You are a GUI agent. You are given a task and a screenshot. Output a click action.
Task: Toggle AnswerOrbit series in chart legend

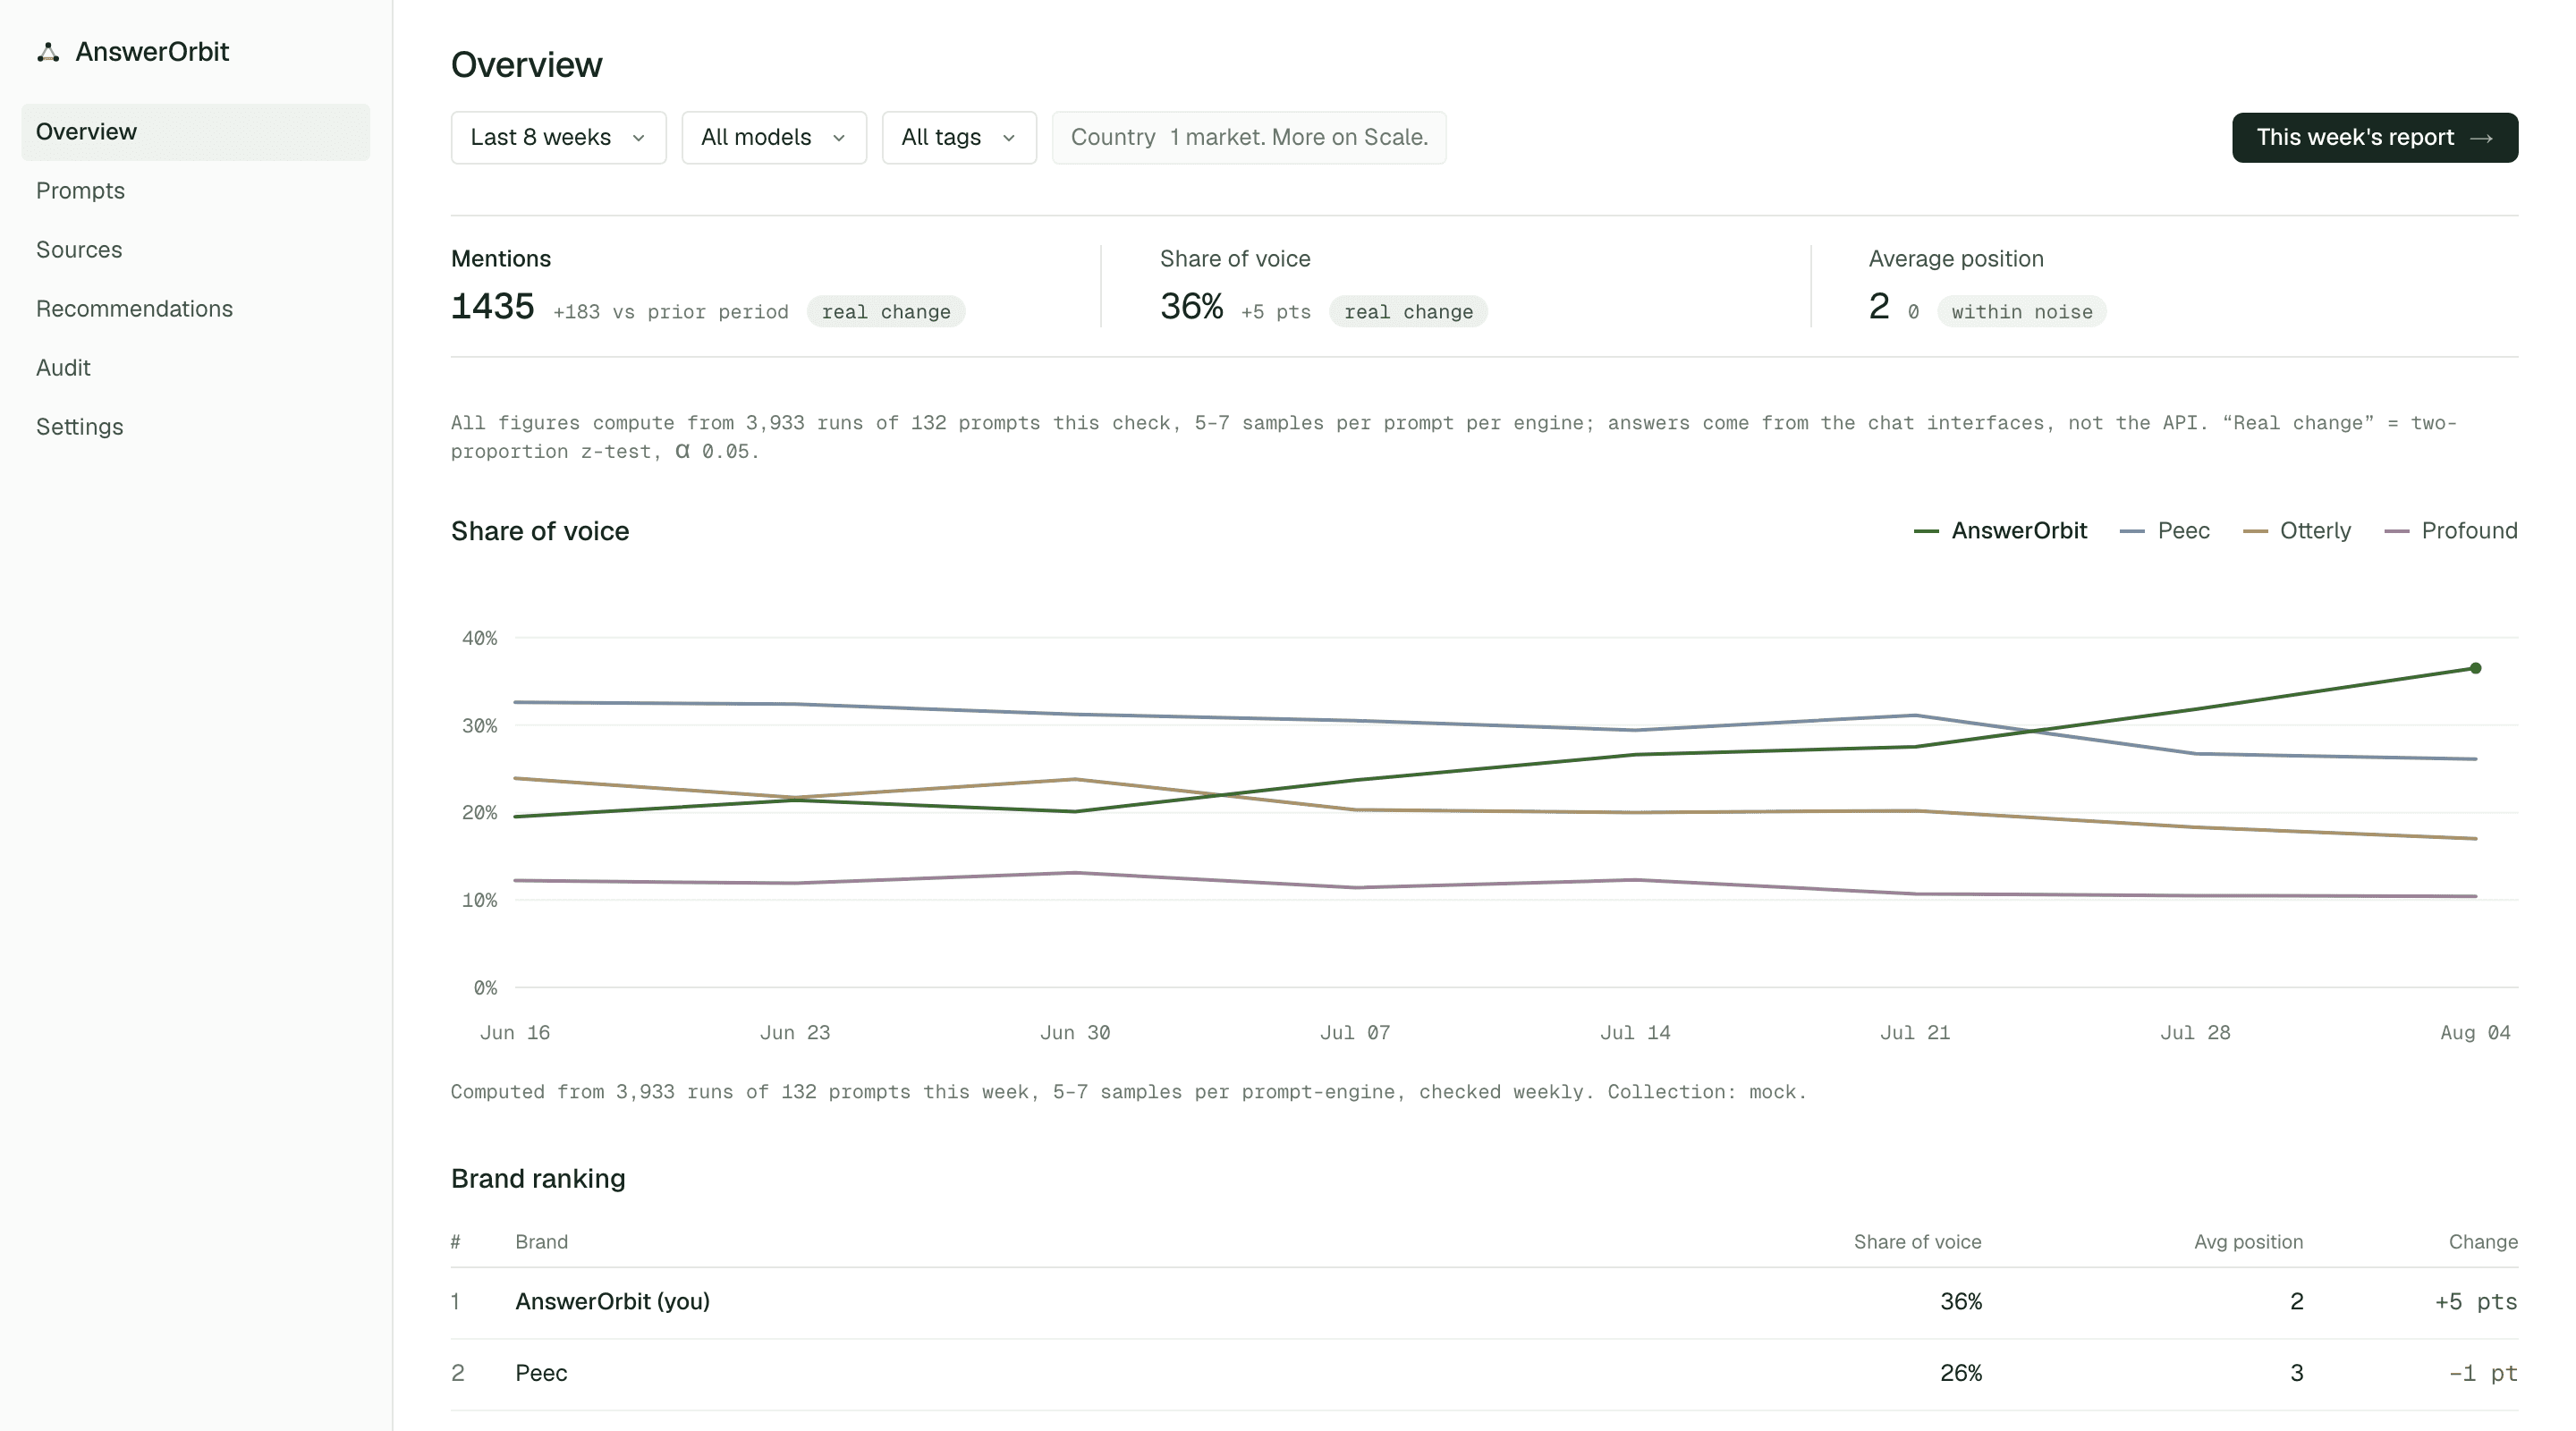click(2000, 531)
